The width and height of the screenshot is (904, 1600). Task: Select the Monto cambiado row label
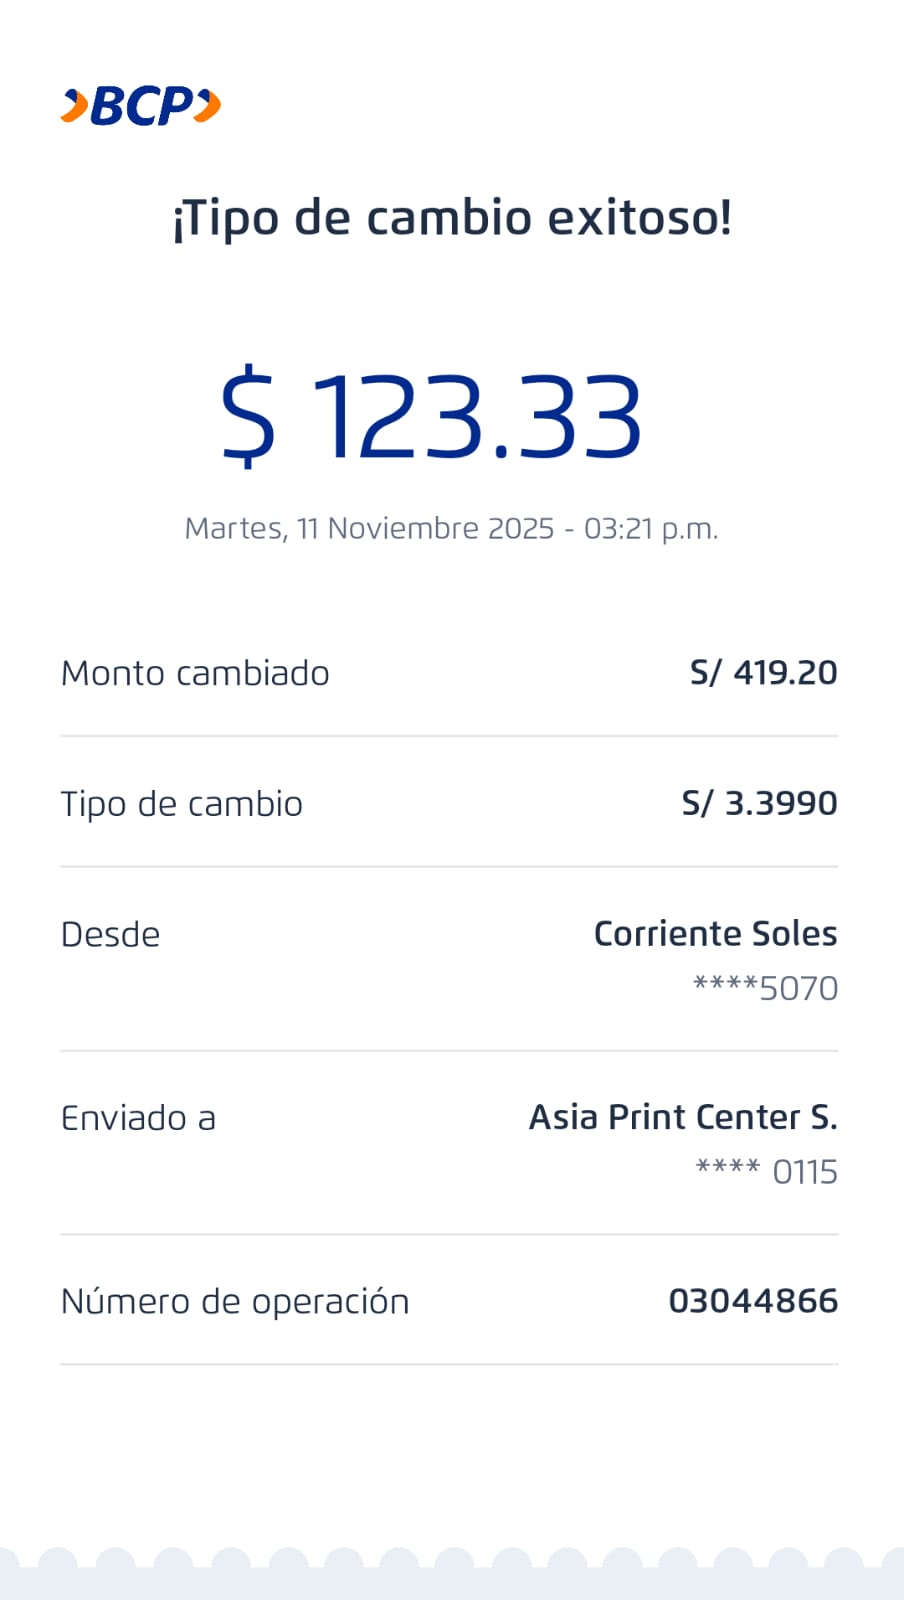pyautogui.click(x=195, y=673)
